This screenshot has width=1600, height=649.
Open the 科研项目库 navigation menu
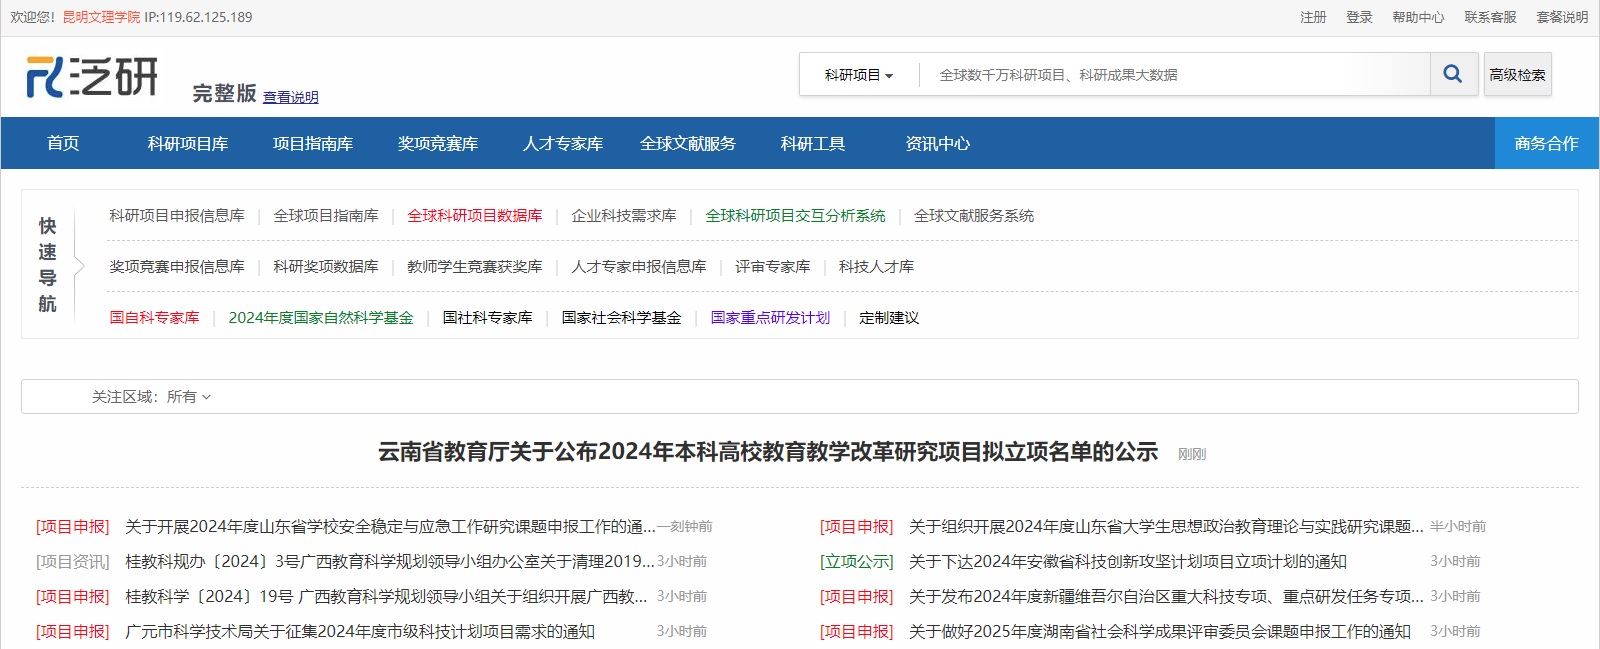(188, 143)
